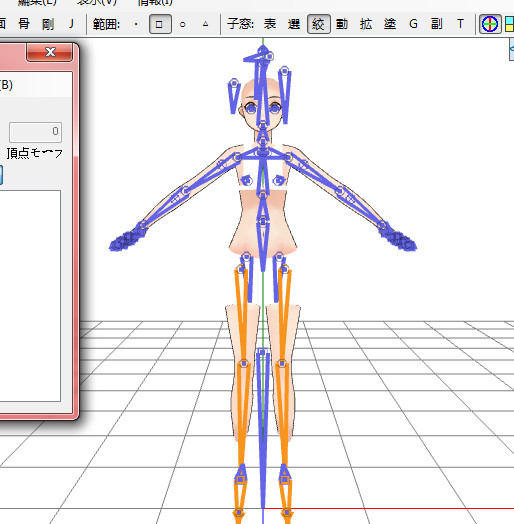
Task: Select the triangle range selection mode
Action: click(x=206, y=24)
